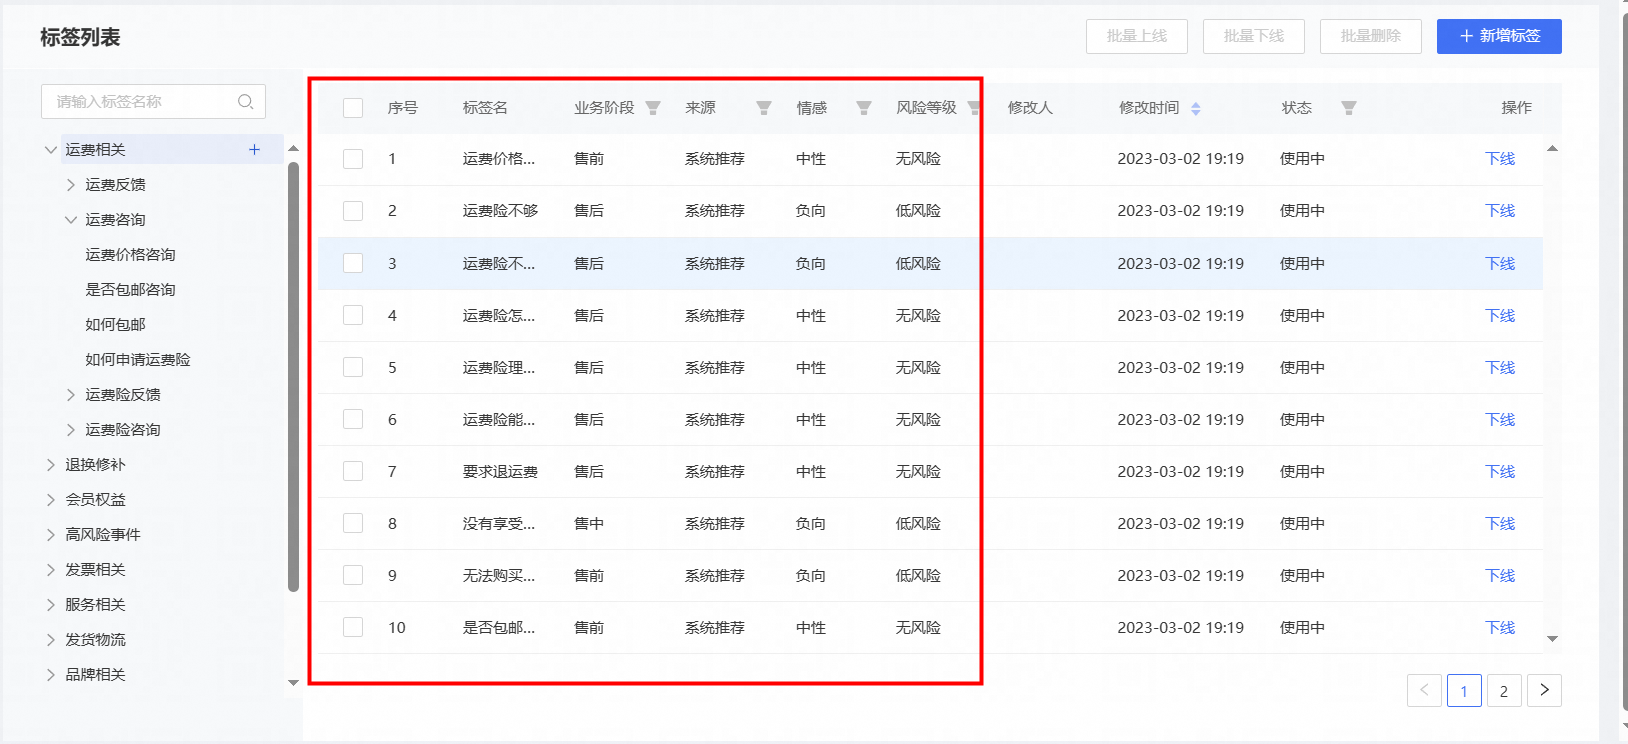This screenshot has height=744, width=1628.
Task: Click 下线 link on row 1
Action: [1500, 159]
